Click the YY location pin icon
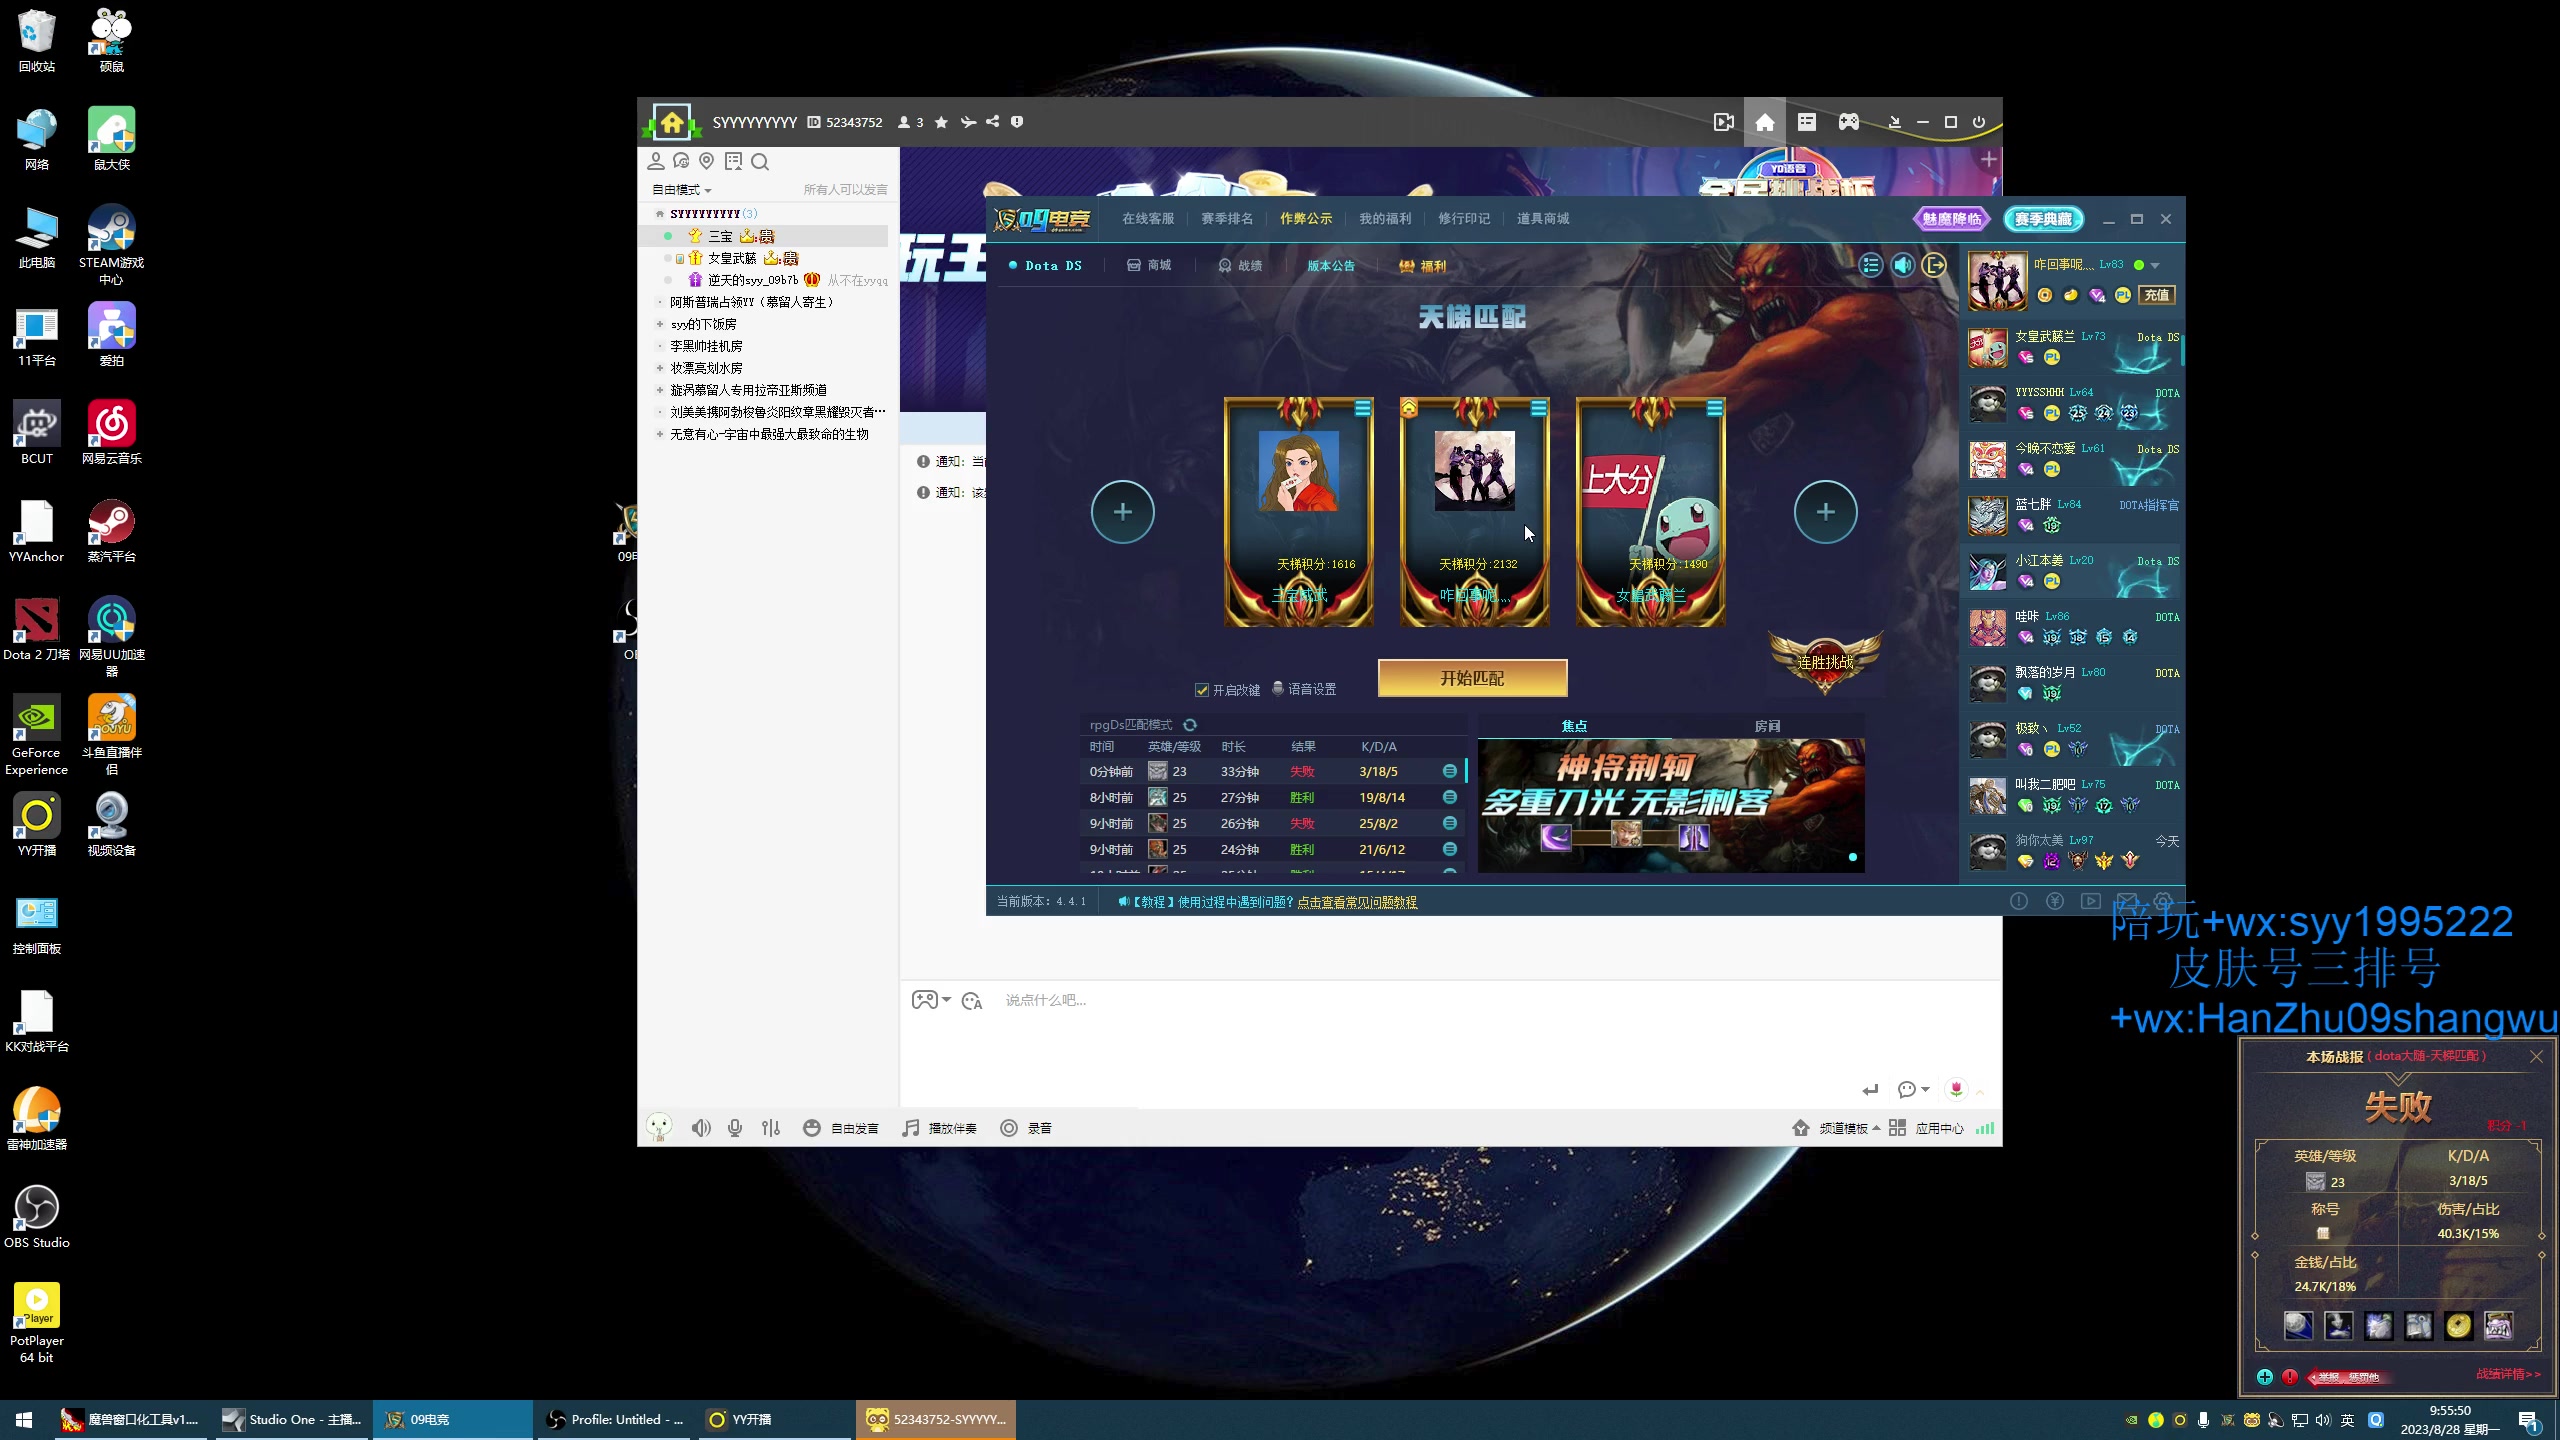2560x1440 pixels. (707, 161)
